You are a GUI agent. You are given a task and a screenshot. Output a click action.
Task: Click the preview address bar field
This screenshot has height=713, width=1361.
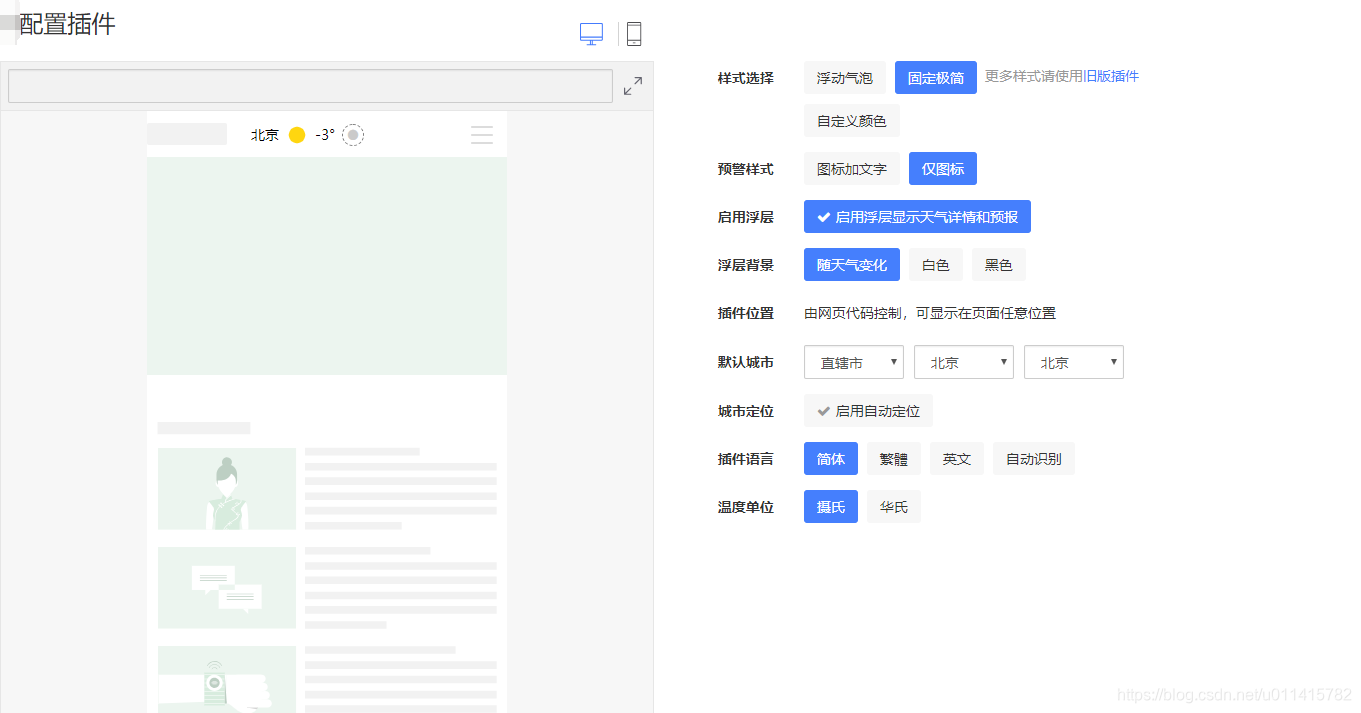[310, 86]
